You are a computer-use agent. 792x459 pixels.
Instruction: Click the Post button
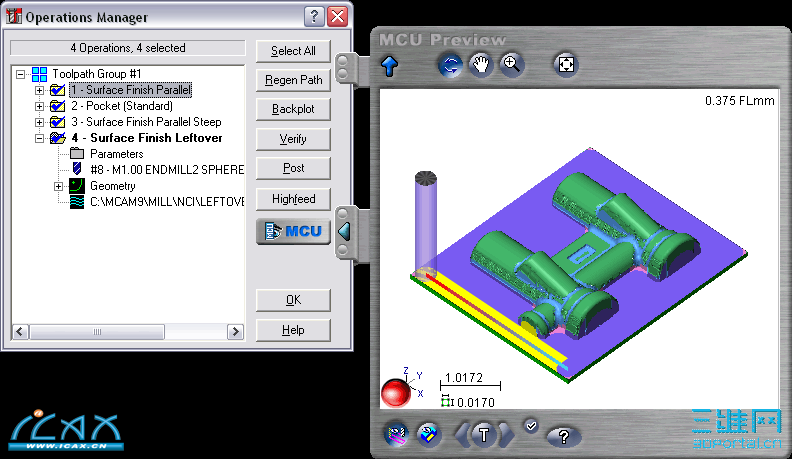[x=293, y=168]
